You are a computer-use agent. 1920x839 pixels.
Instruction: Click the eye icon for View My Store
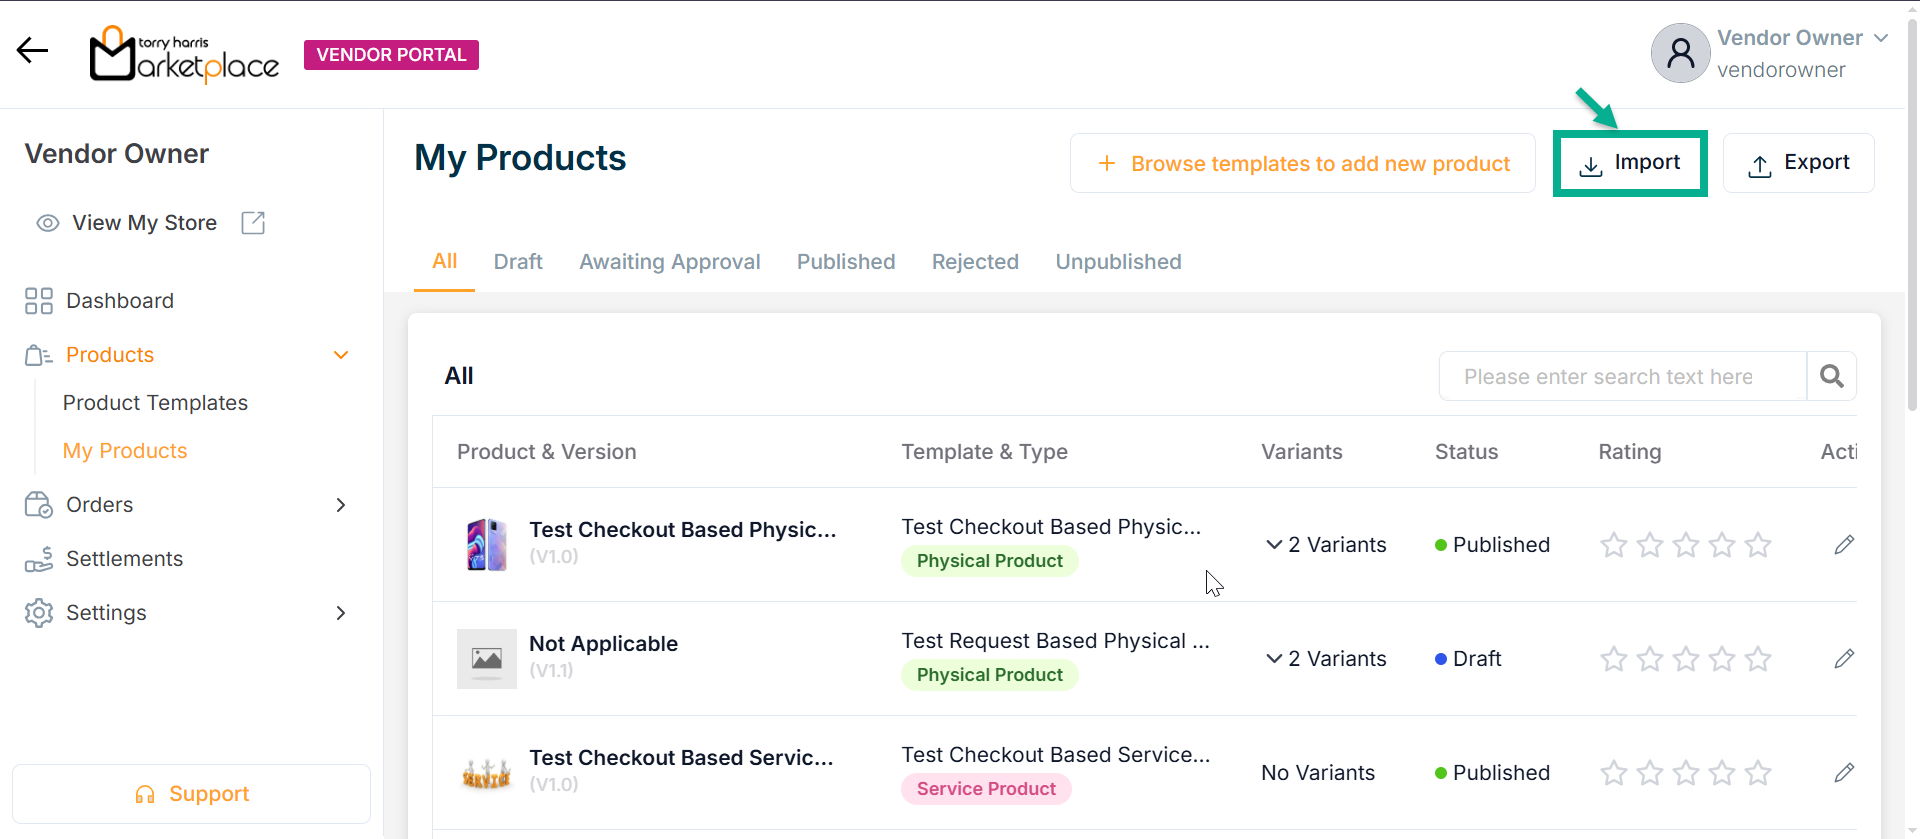pyautogui.click(x=47, y=223)
